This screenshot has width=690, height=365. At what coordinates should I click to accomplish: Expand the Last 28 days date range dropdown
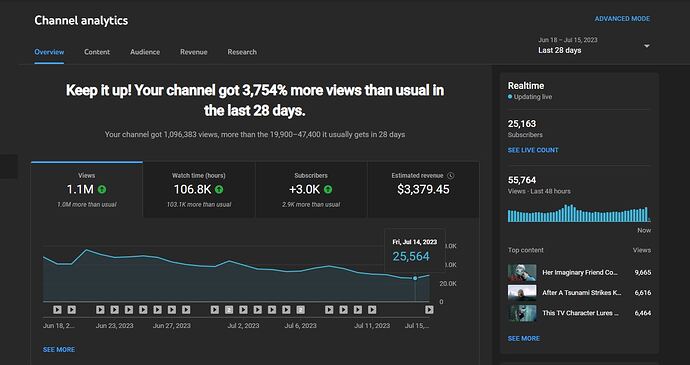pyautogui.click(x=594, y=45)
